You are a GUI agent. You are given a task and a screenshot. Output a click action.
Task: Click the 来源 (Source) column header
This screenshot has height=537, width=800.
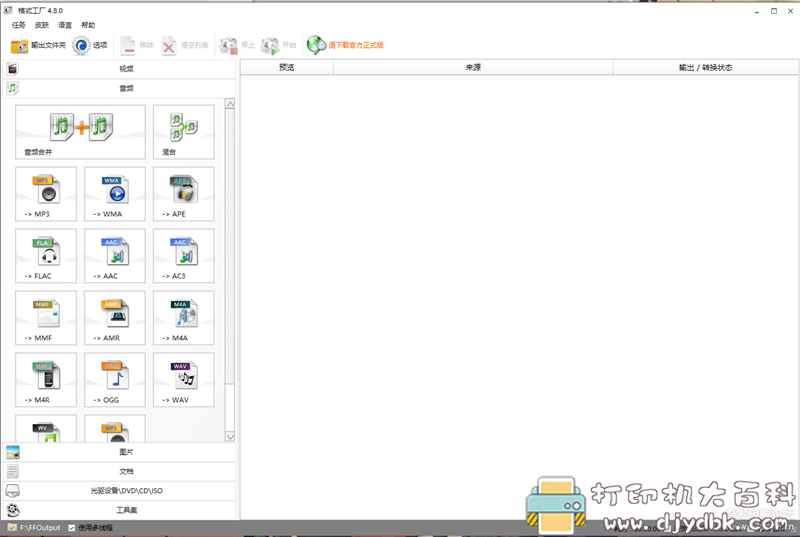point(473,67)
